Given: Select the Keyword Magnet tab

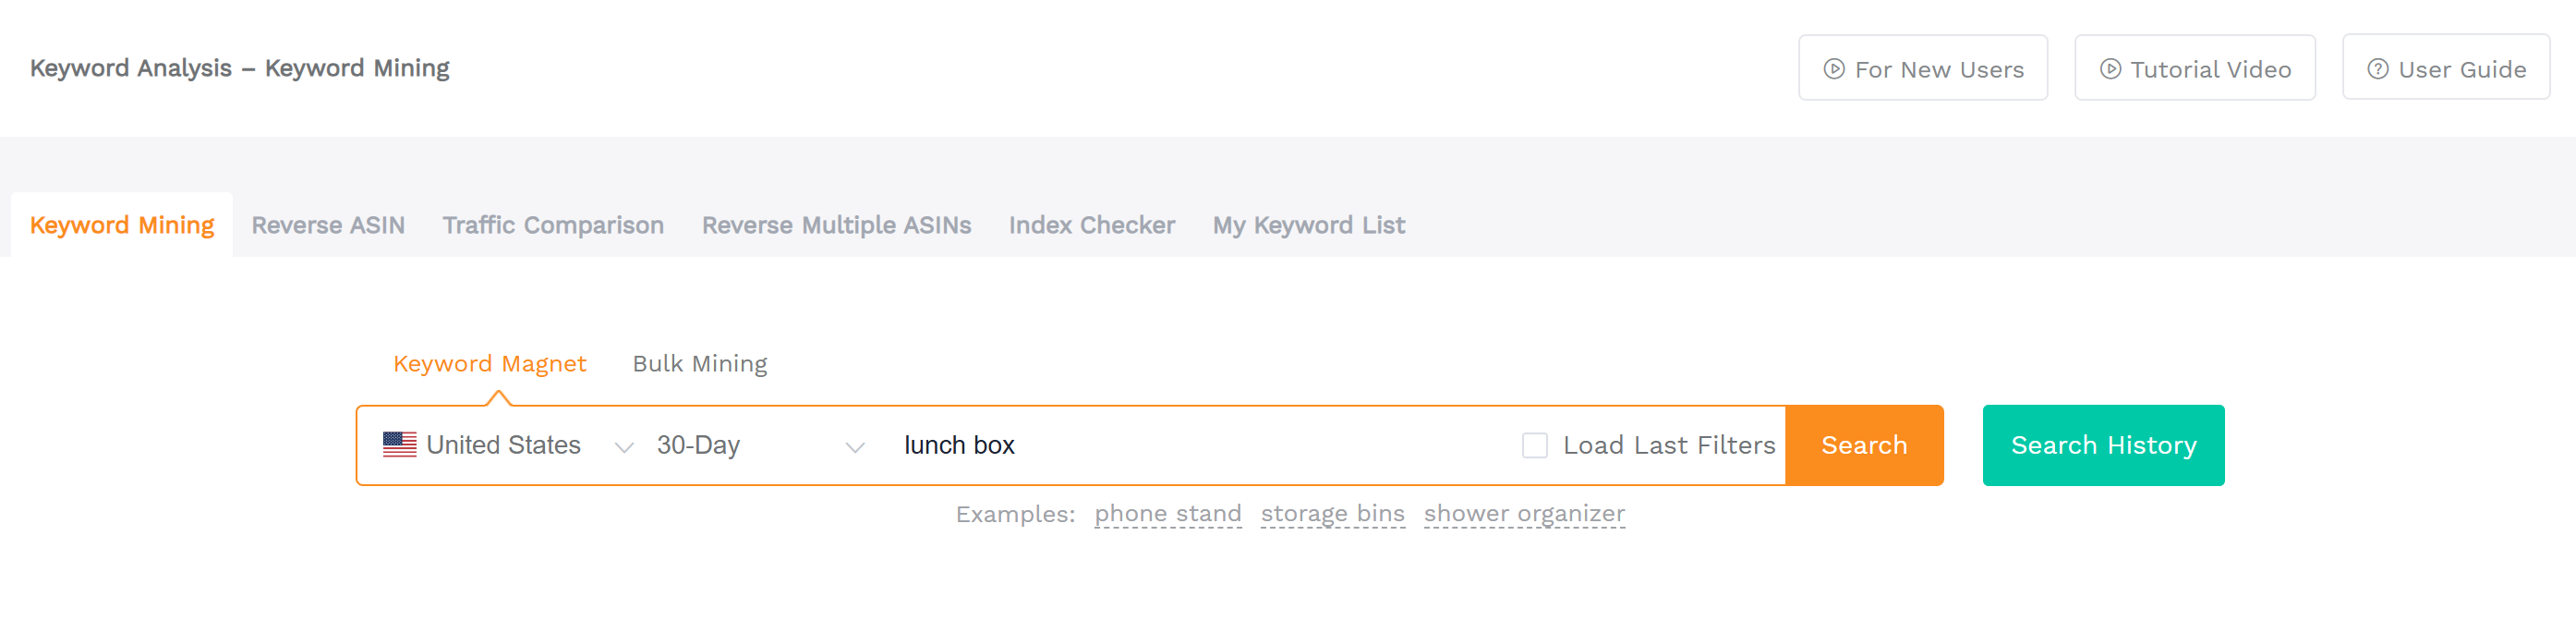Looking at the screenshot, I should click(x=489, y=364).
